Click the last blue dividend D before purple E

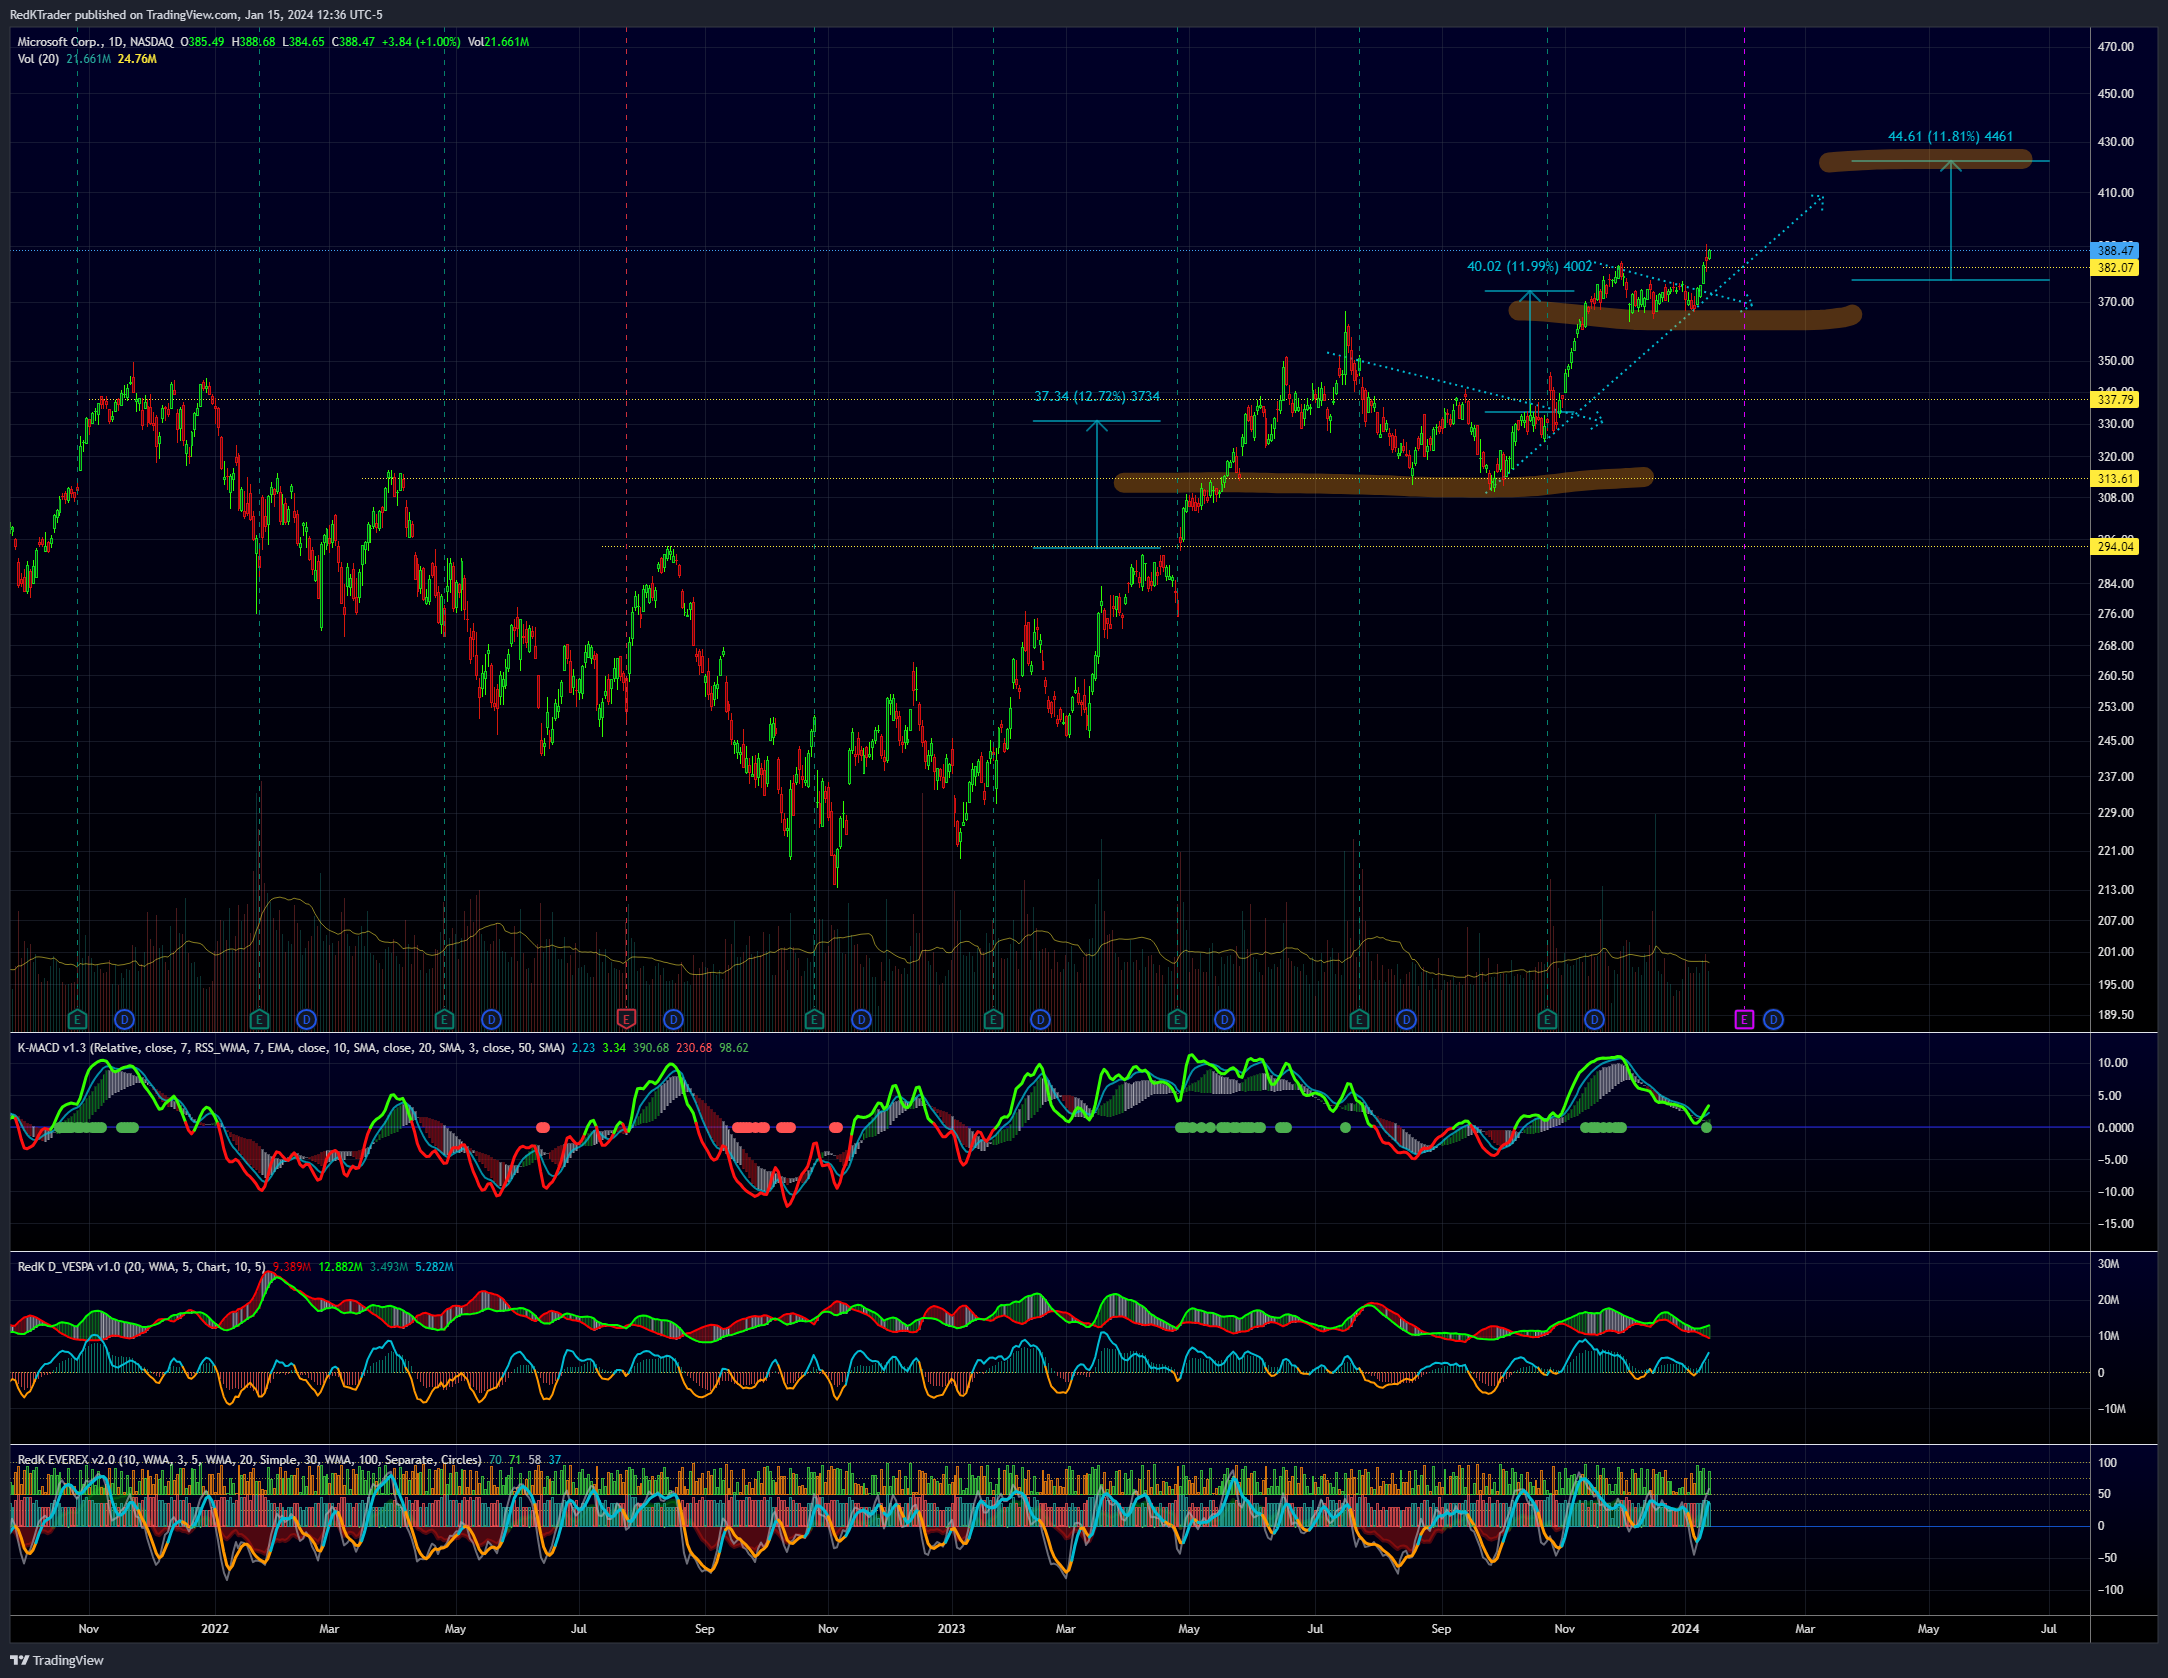[x=1594, y=1019]
